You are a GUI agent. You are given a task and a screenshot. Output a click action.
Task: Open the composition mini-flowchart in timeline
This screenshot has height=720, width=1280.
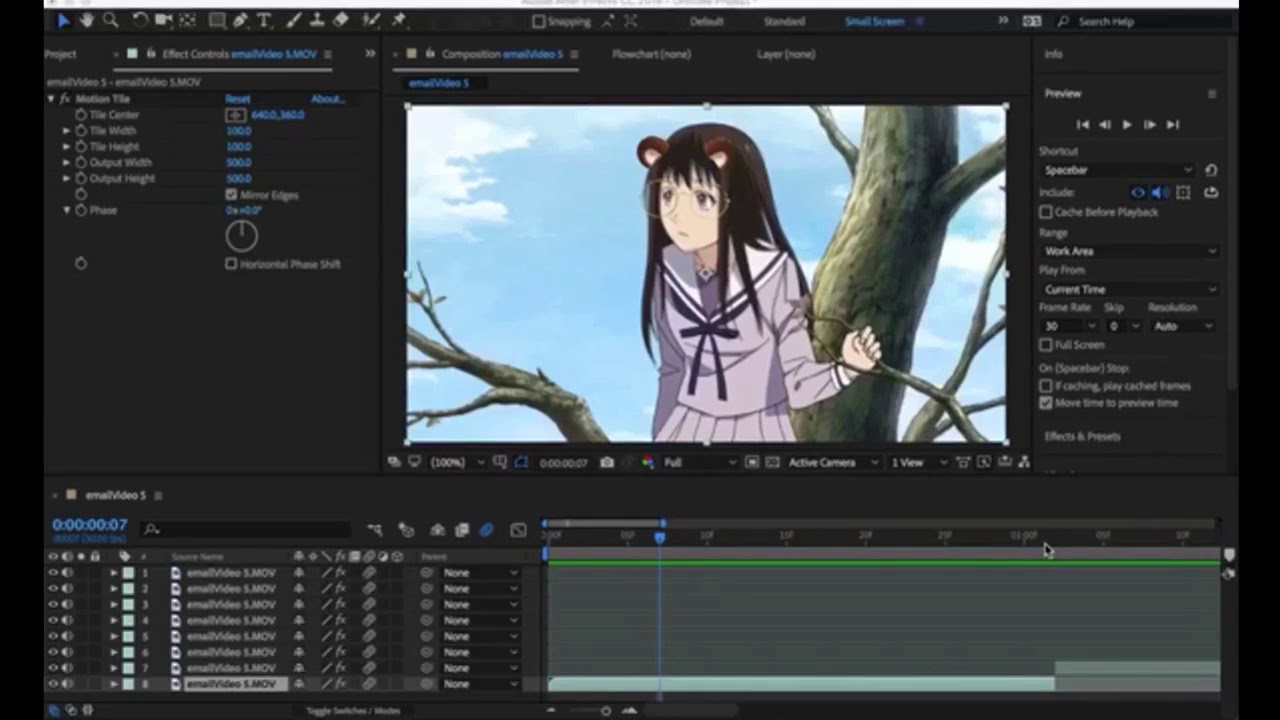click(374, 530)
